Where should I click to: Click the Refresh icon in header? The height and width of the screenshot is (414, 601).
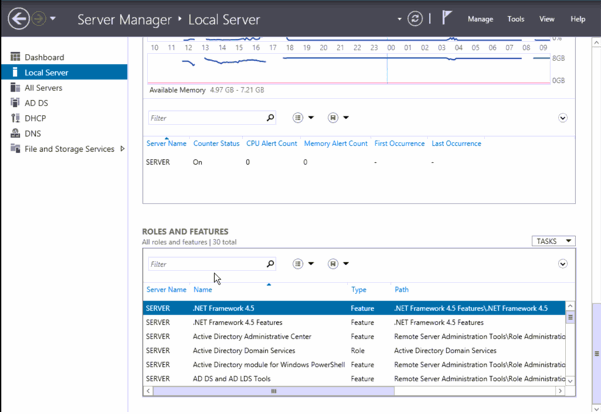pos(415,19)
